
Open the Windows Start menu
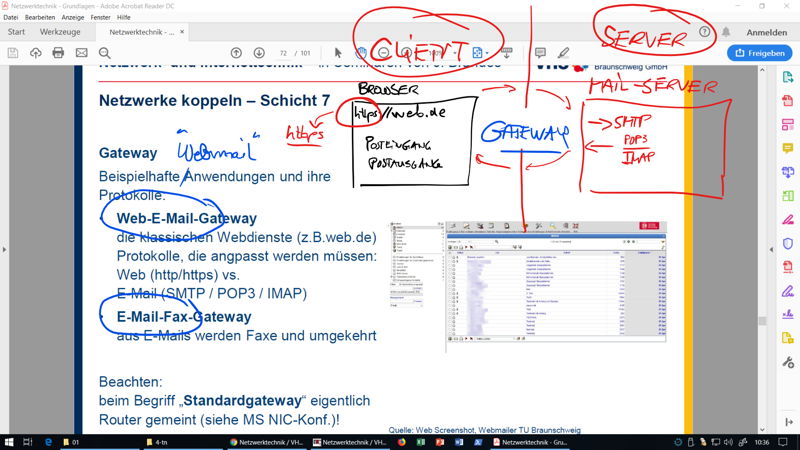coord(9,442)
